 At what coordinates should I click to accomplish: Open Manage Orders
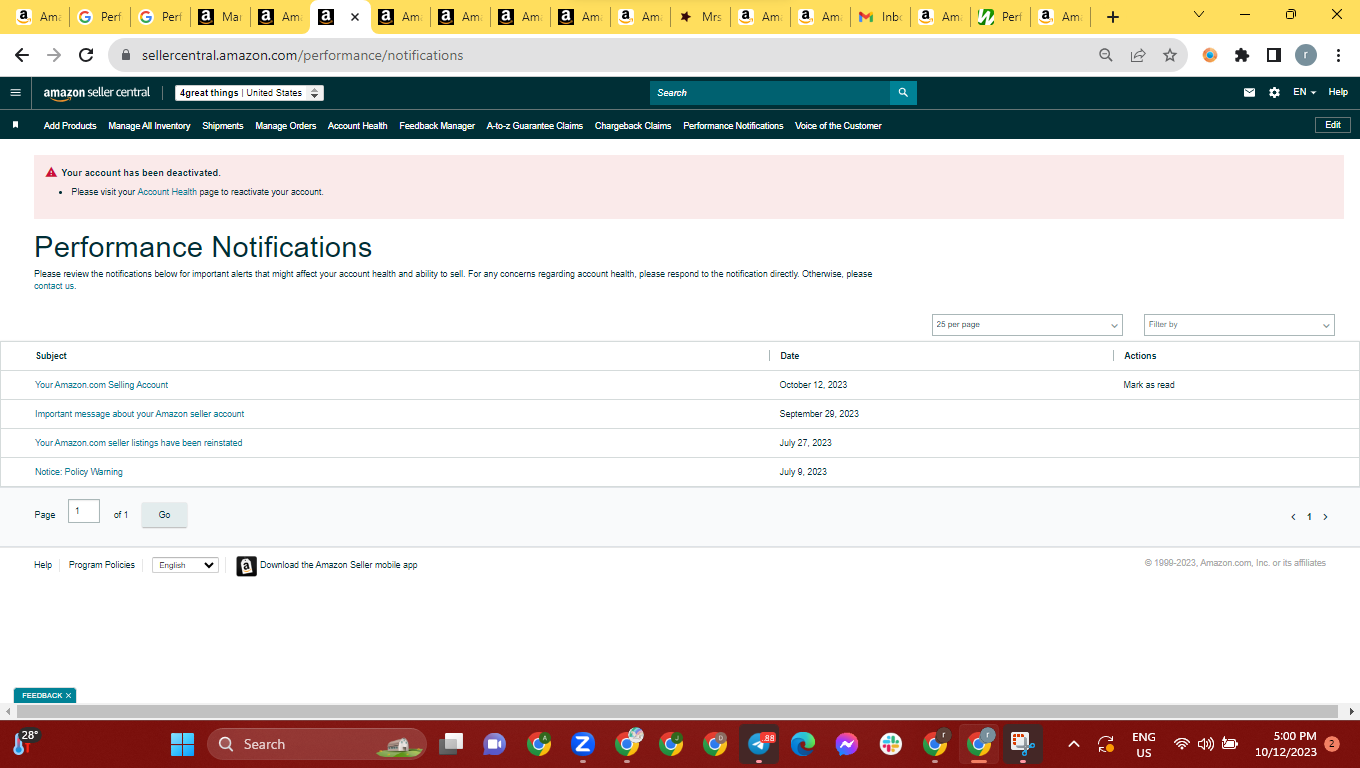[286, 126]
